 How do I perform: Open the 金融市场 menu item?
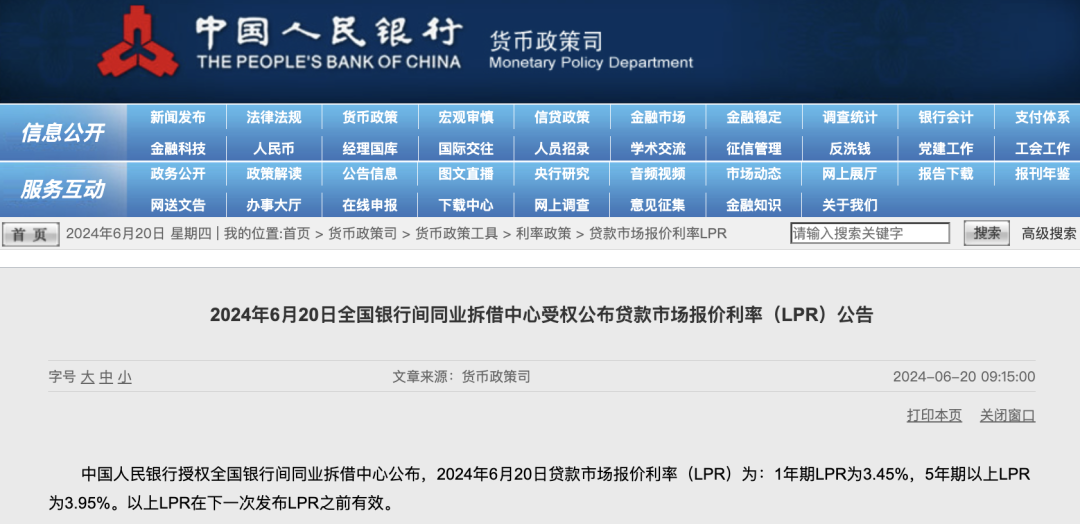[x=658, y=118]
